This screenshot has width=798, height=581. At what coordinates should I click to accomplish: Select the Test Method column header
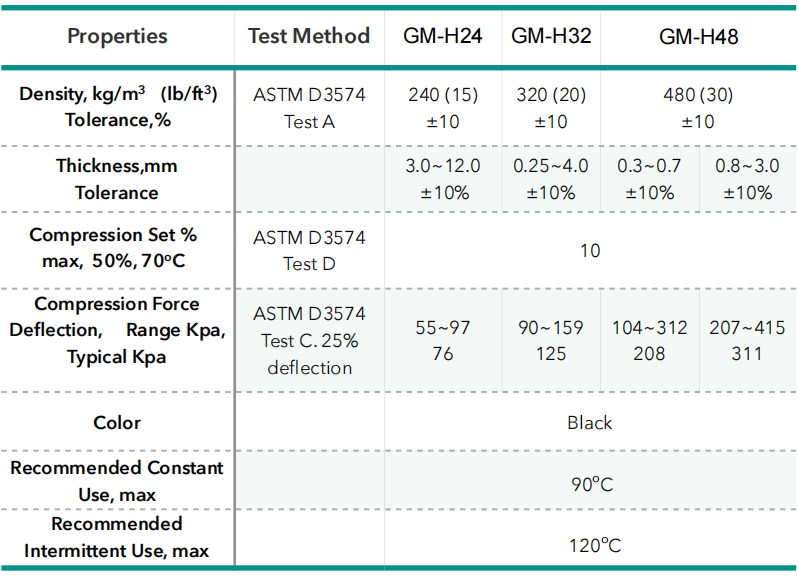308,37
